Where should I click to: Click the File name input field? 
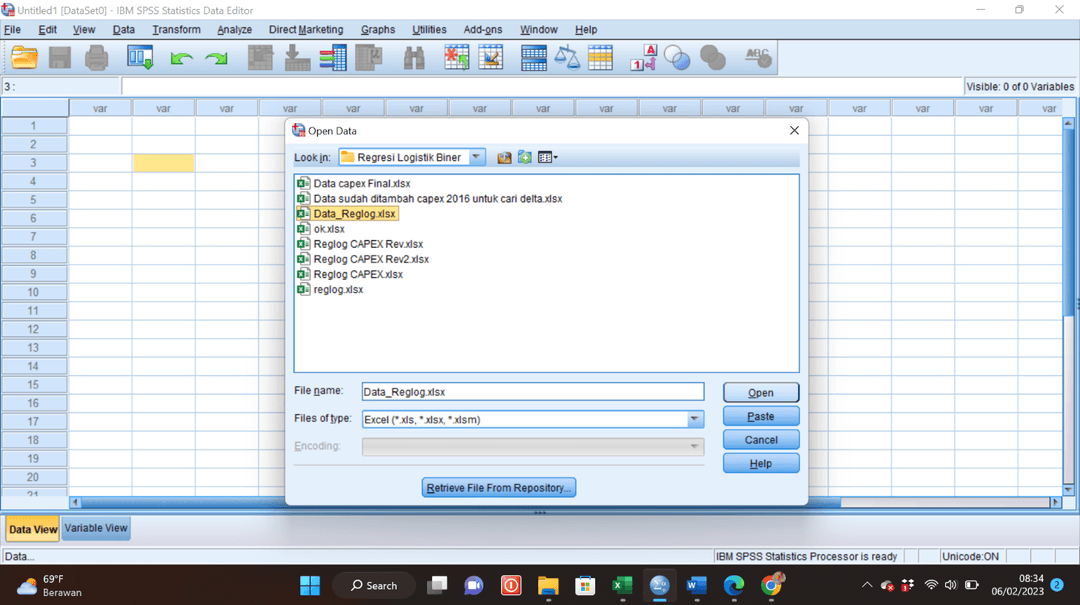click(x=532, y=392)
